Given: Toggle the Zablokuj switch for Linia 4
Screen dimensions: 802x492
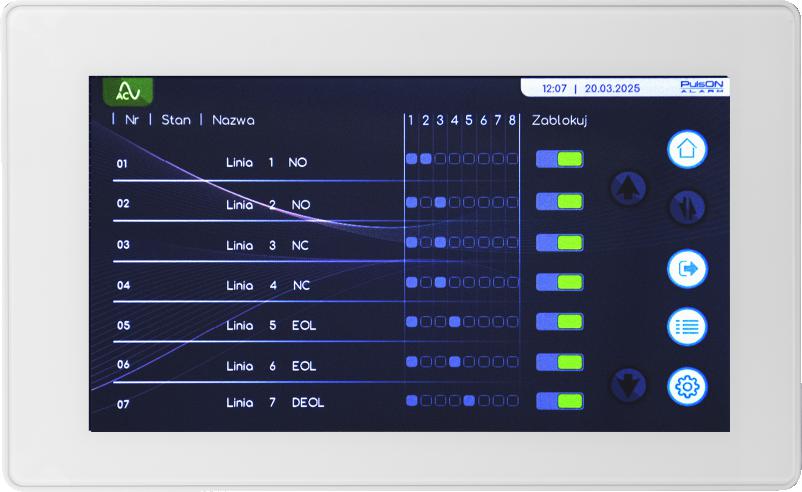Looking at the screenshot, I should tap(559, 283).
